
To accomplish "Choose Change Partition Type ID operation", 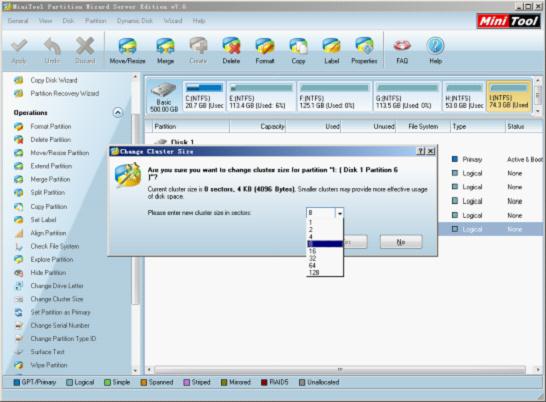I will click(x=63, y=339).
